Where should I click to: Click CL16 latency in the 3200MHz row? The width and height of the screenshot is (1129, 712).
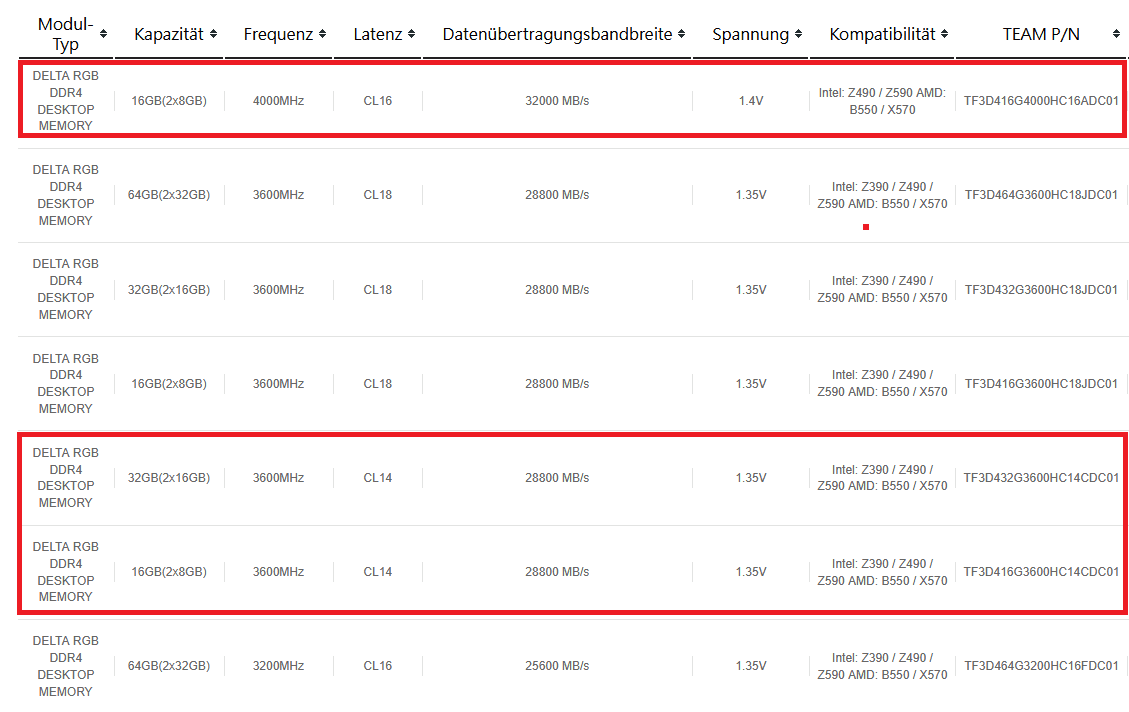[377, 666]
